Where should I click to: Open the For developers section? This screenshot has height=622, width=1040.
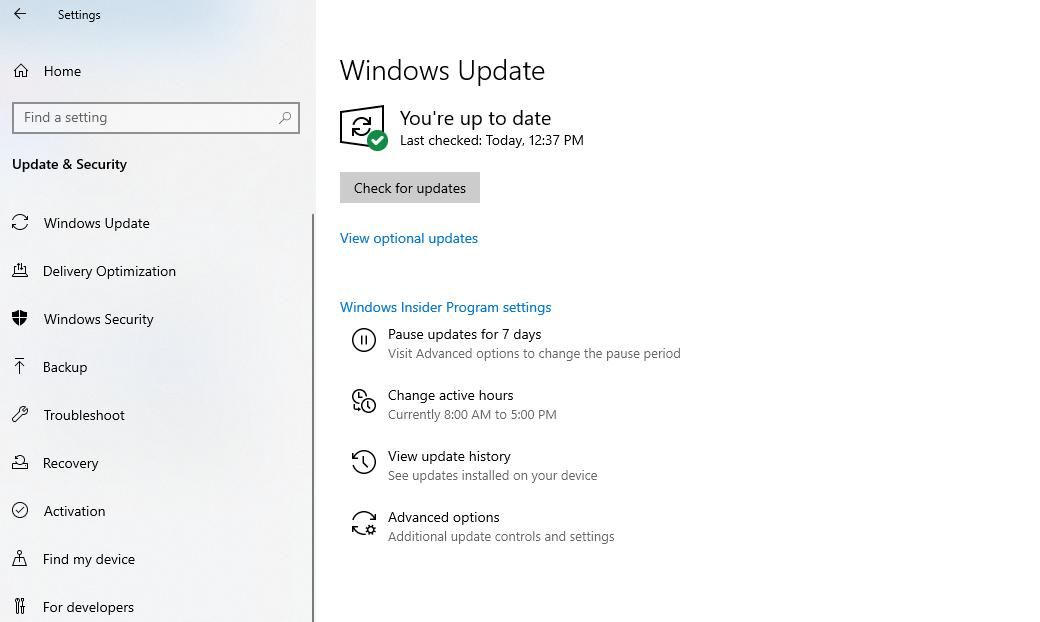pos(88,607)
